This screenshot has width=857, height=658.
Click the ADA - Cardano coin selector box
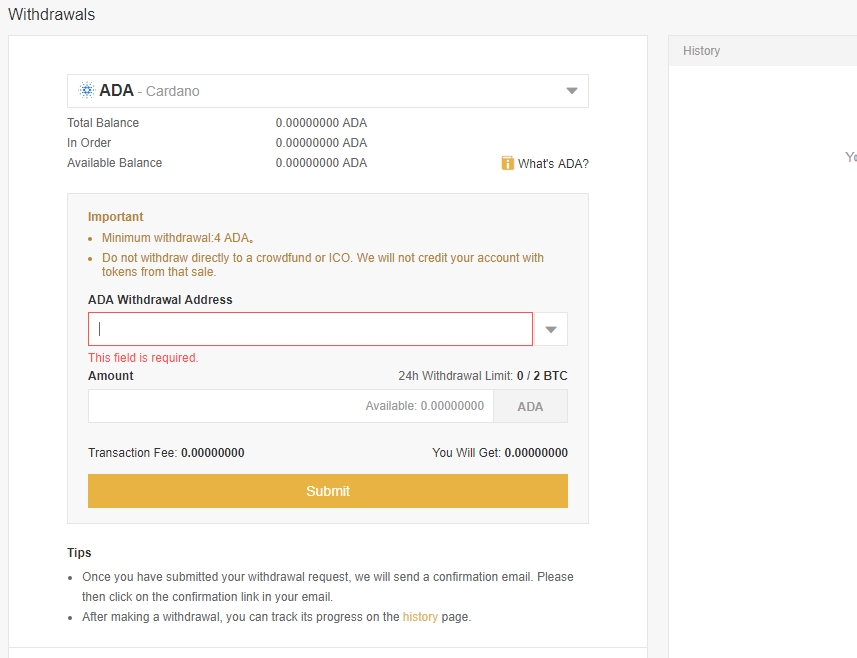tap(327, 91)
